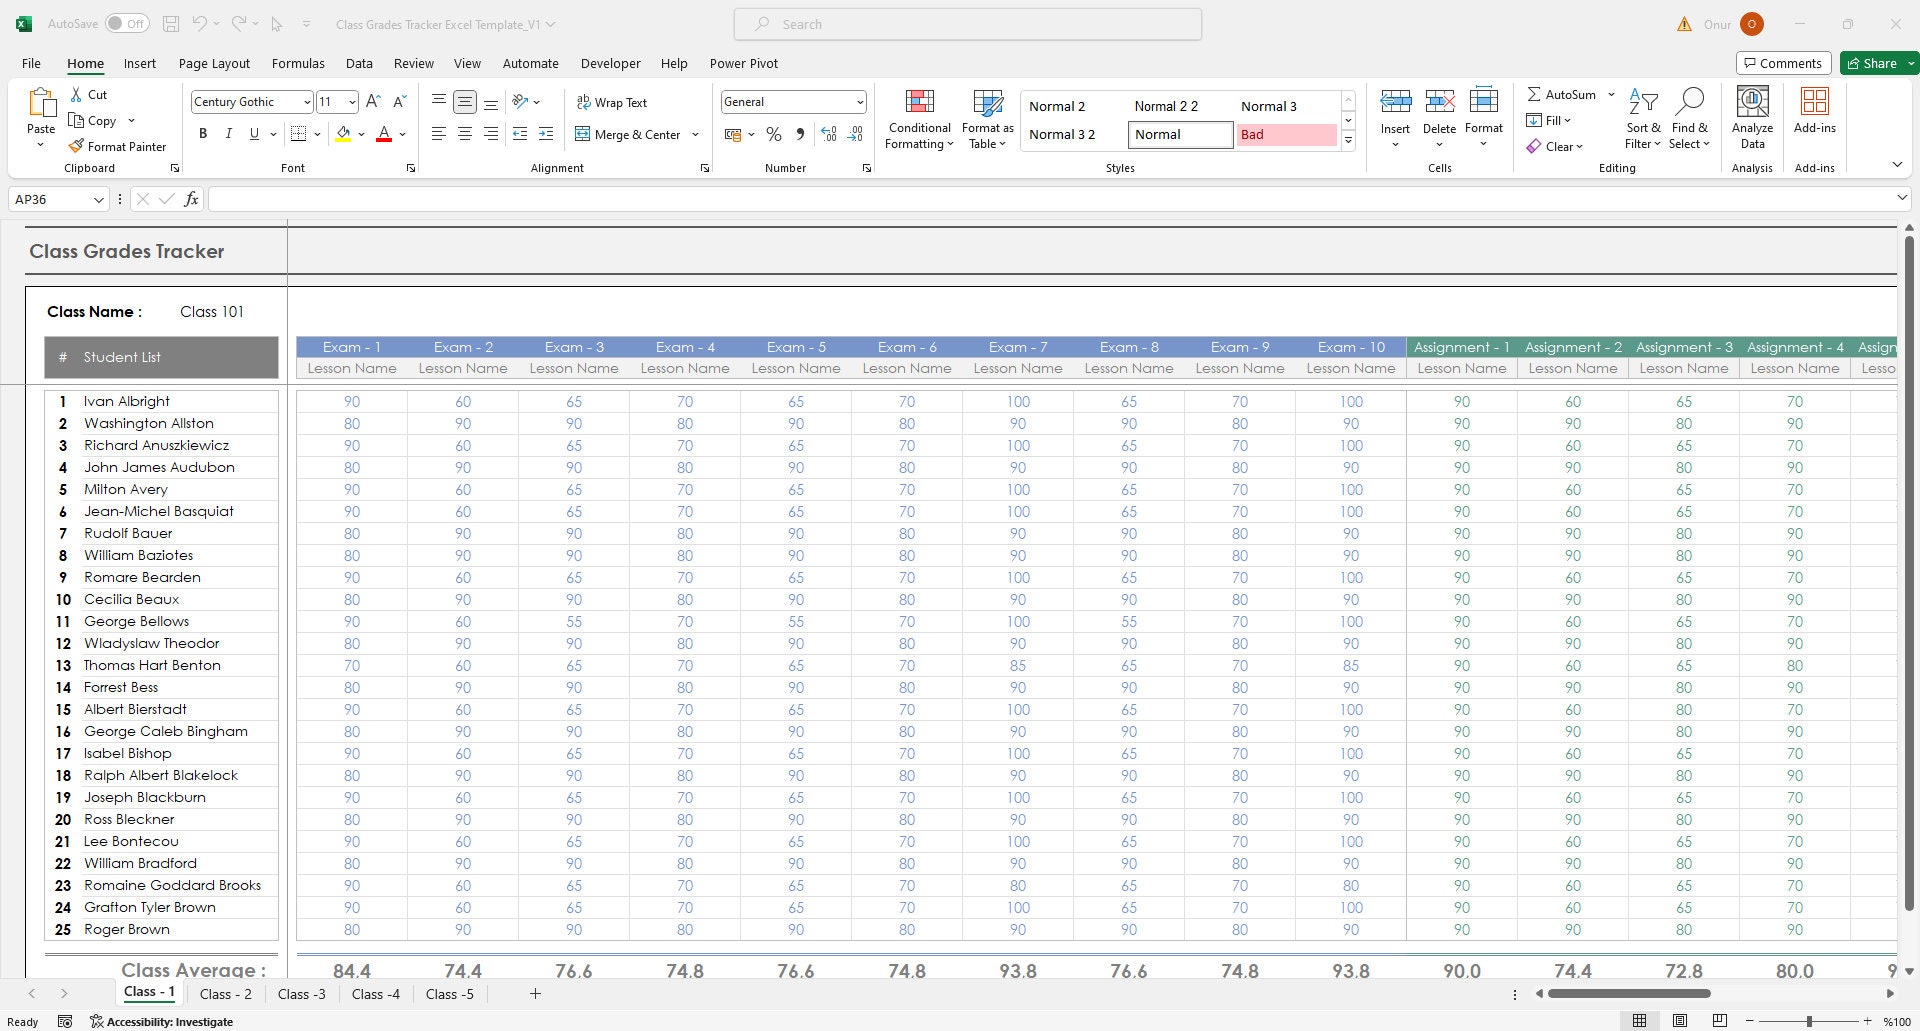Switch to the Formulas ribbon tab
Viewport: 1920px width, 1031px height.
click(298, 63)
